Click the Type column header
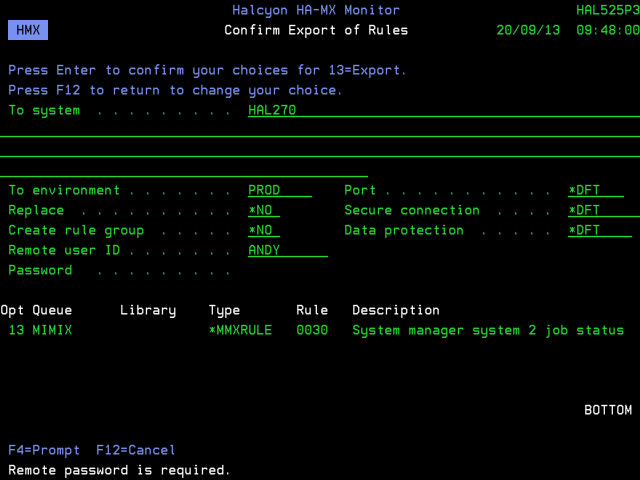The height and width of the screenshot is (480, 640). click(x=224, y=310)
